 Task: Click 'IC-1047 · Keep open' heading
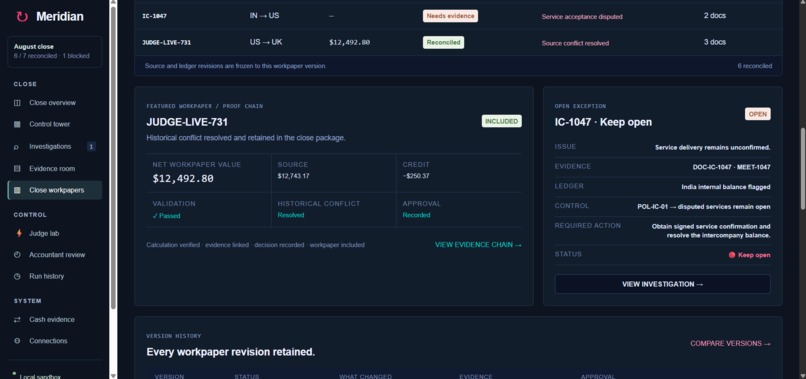pos(603,122)
